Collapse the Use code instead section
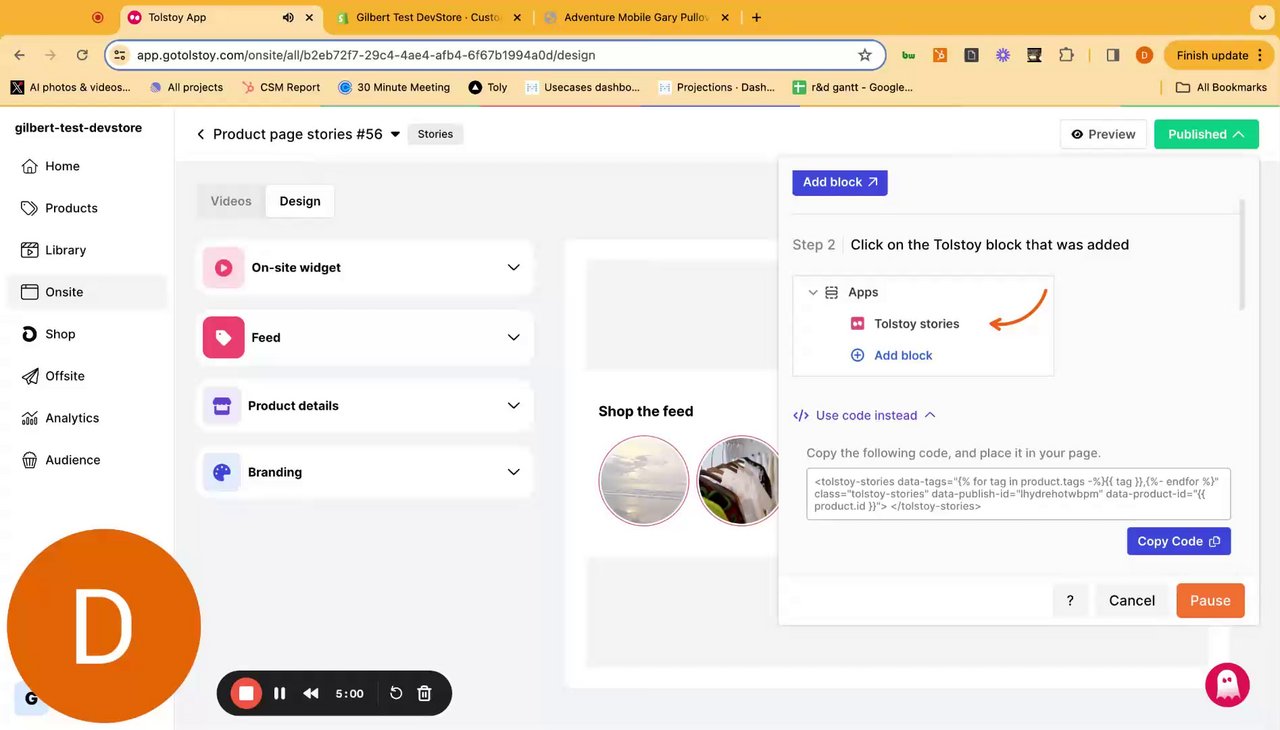Image resolution: width=1280 pixels, height=730 pixels. 864,415
